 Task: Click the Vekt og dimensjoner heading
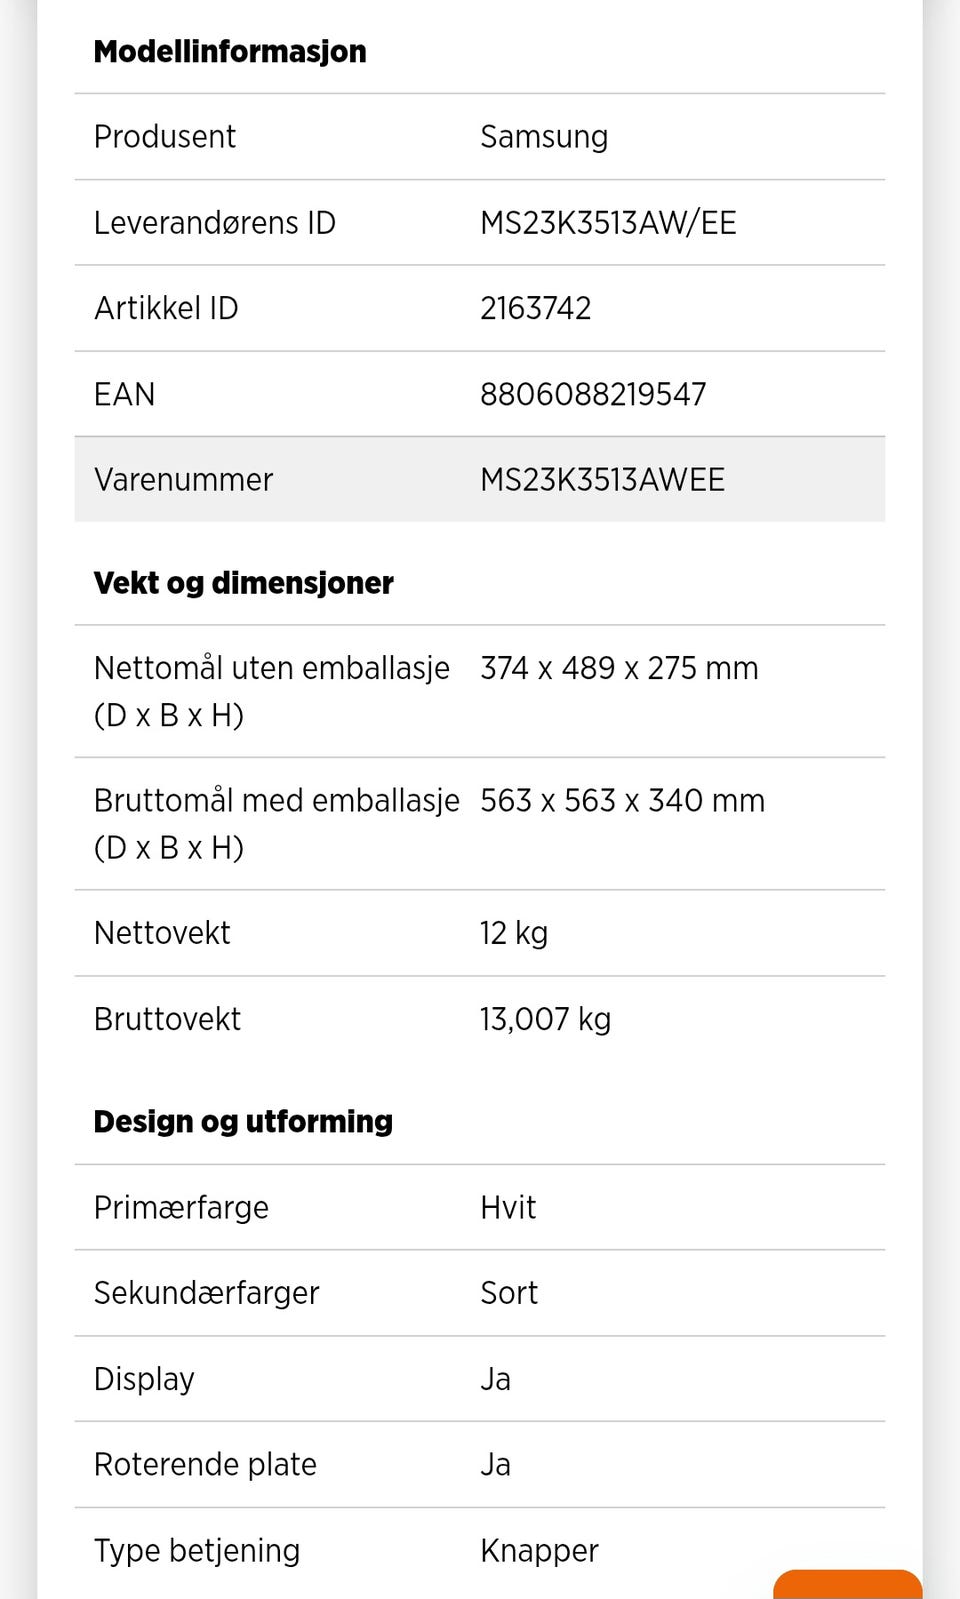tap(243, 583)
